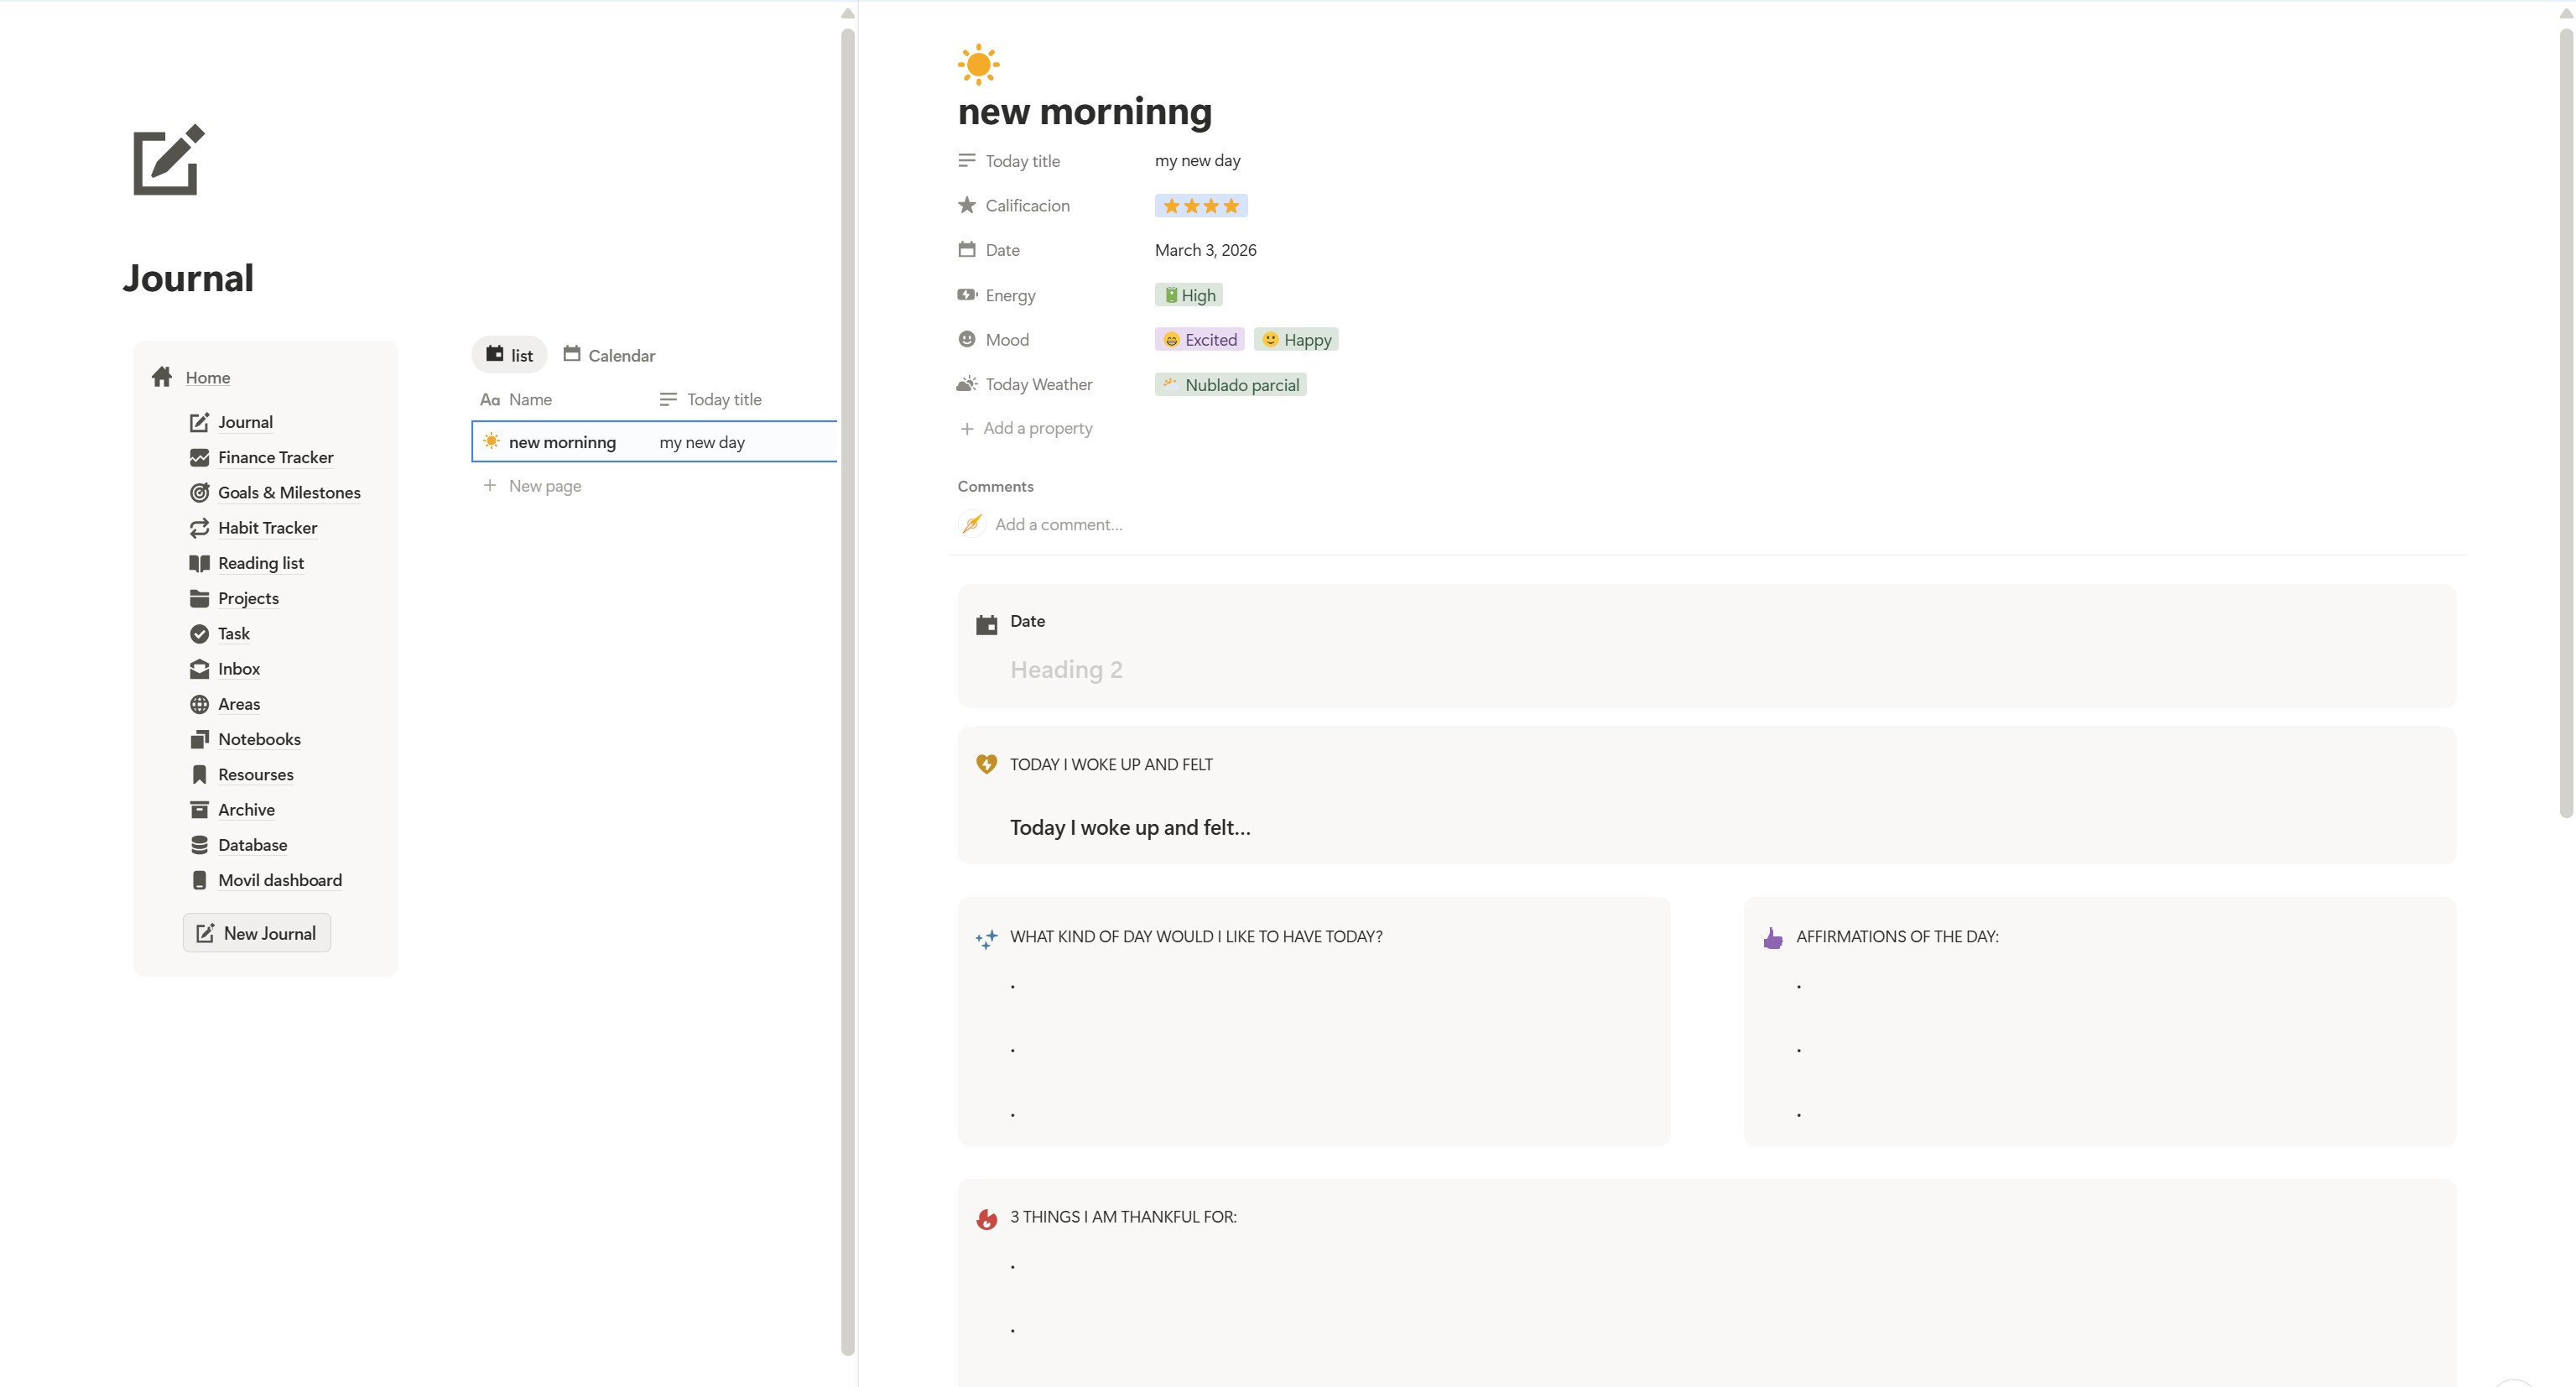Click the Today Weather cloud icon
The image size is (2576, 1387).
click(x=967, y=384)
